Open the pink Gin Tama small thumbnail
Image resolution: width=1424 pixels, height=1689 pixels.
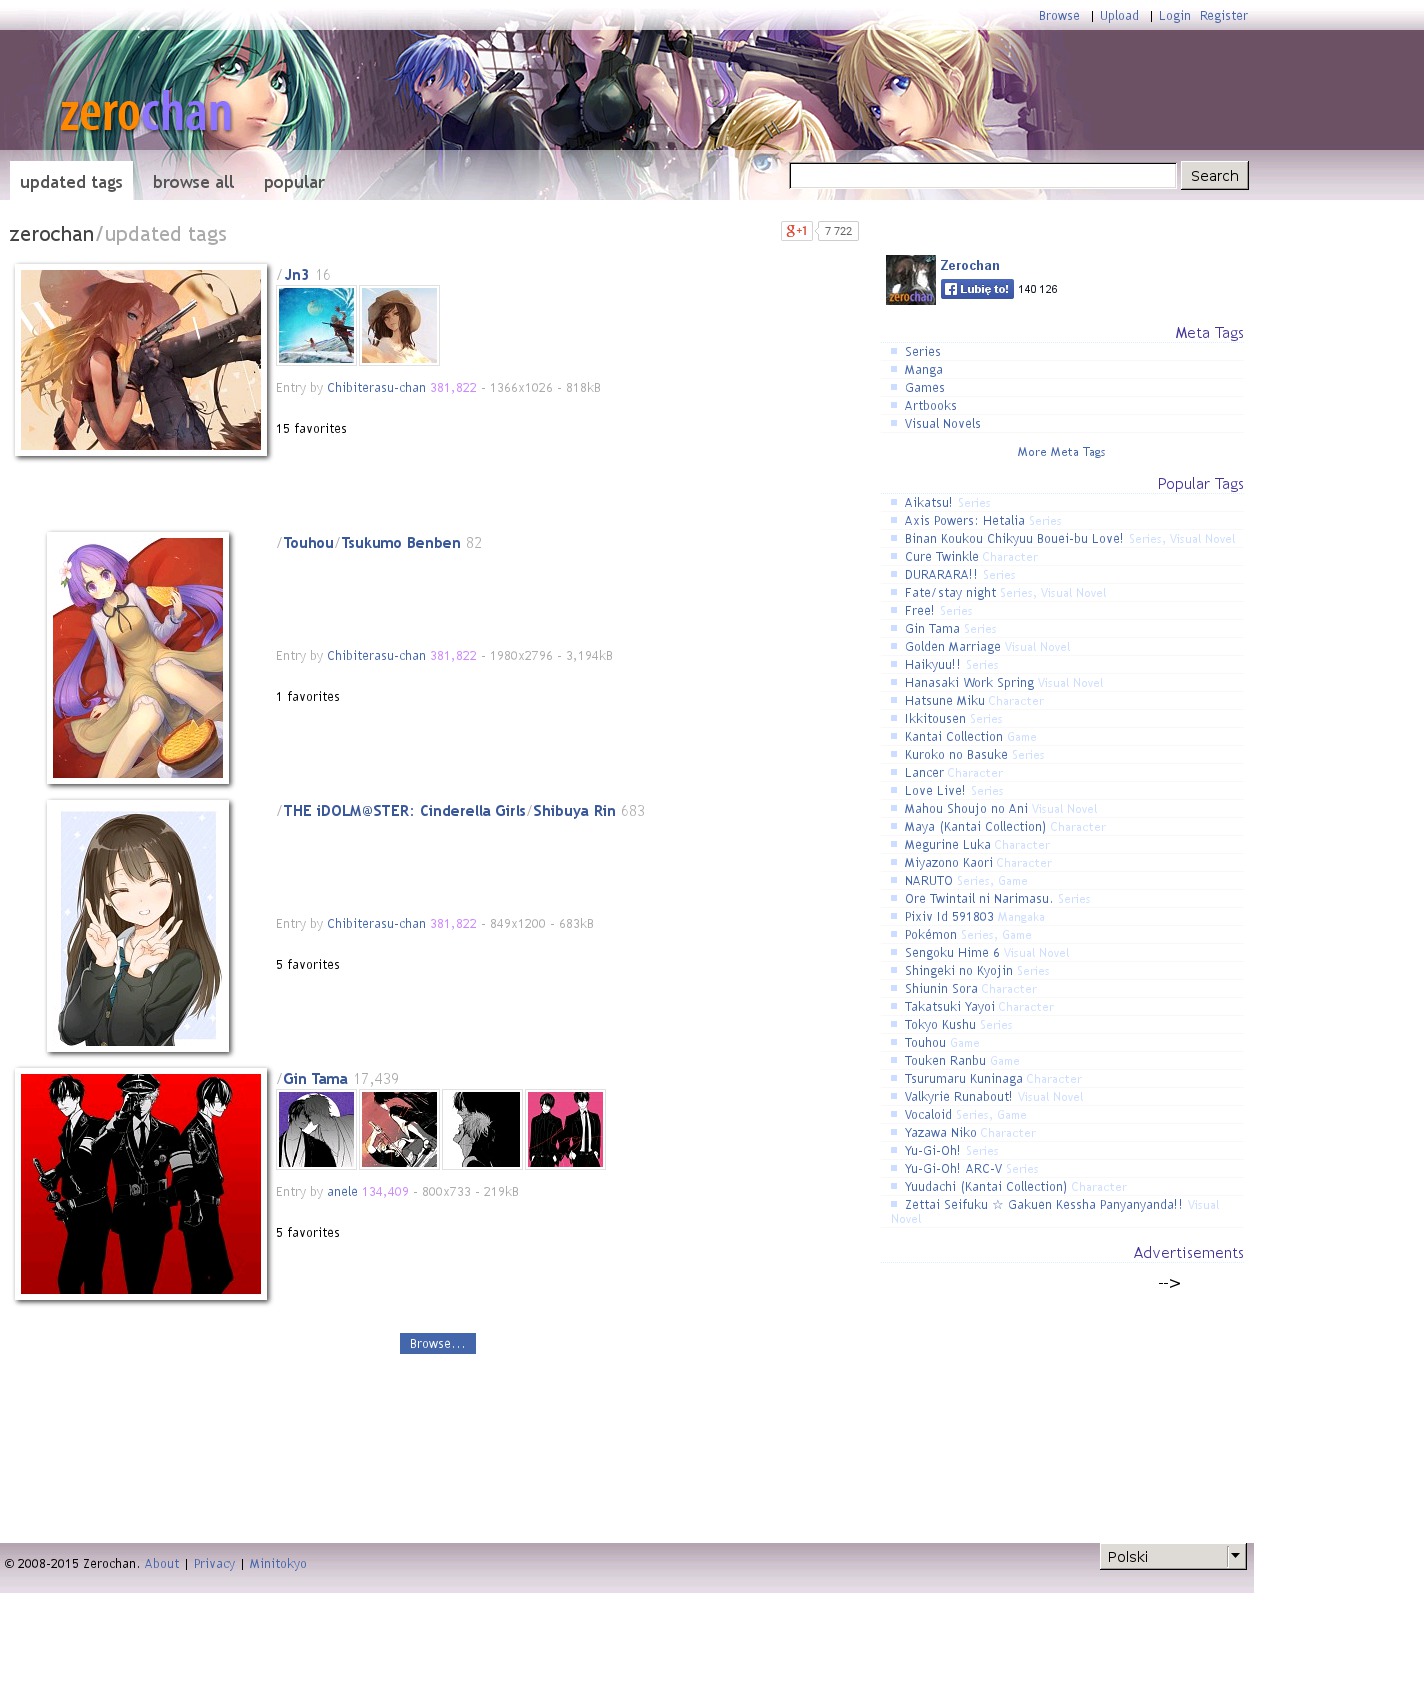pyautogui.click(x=565, y=1129)
